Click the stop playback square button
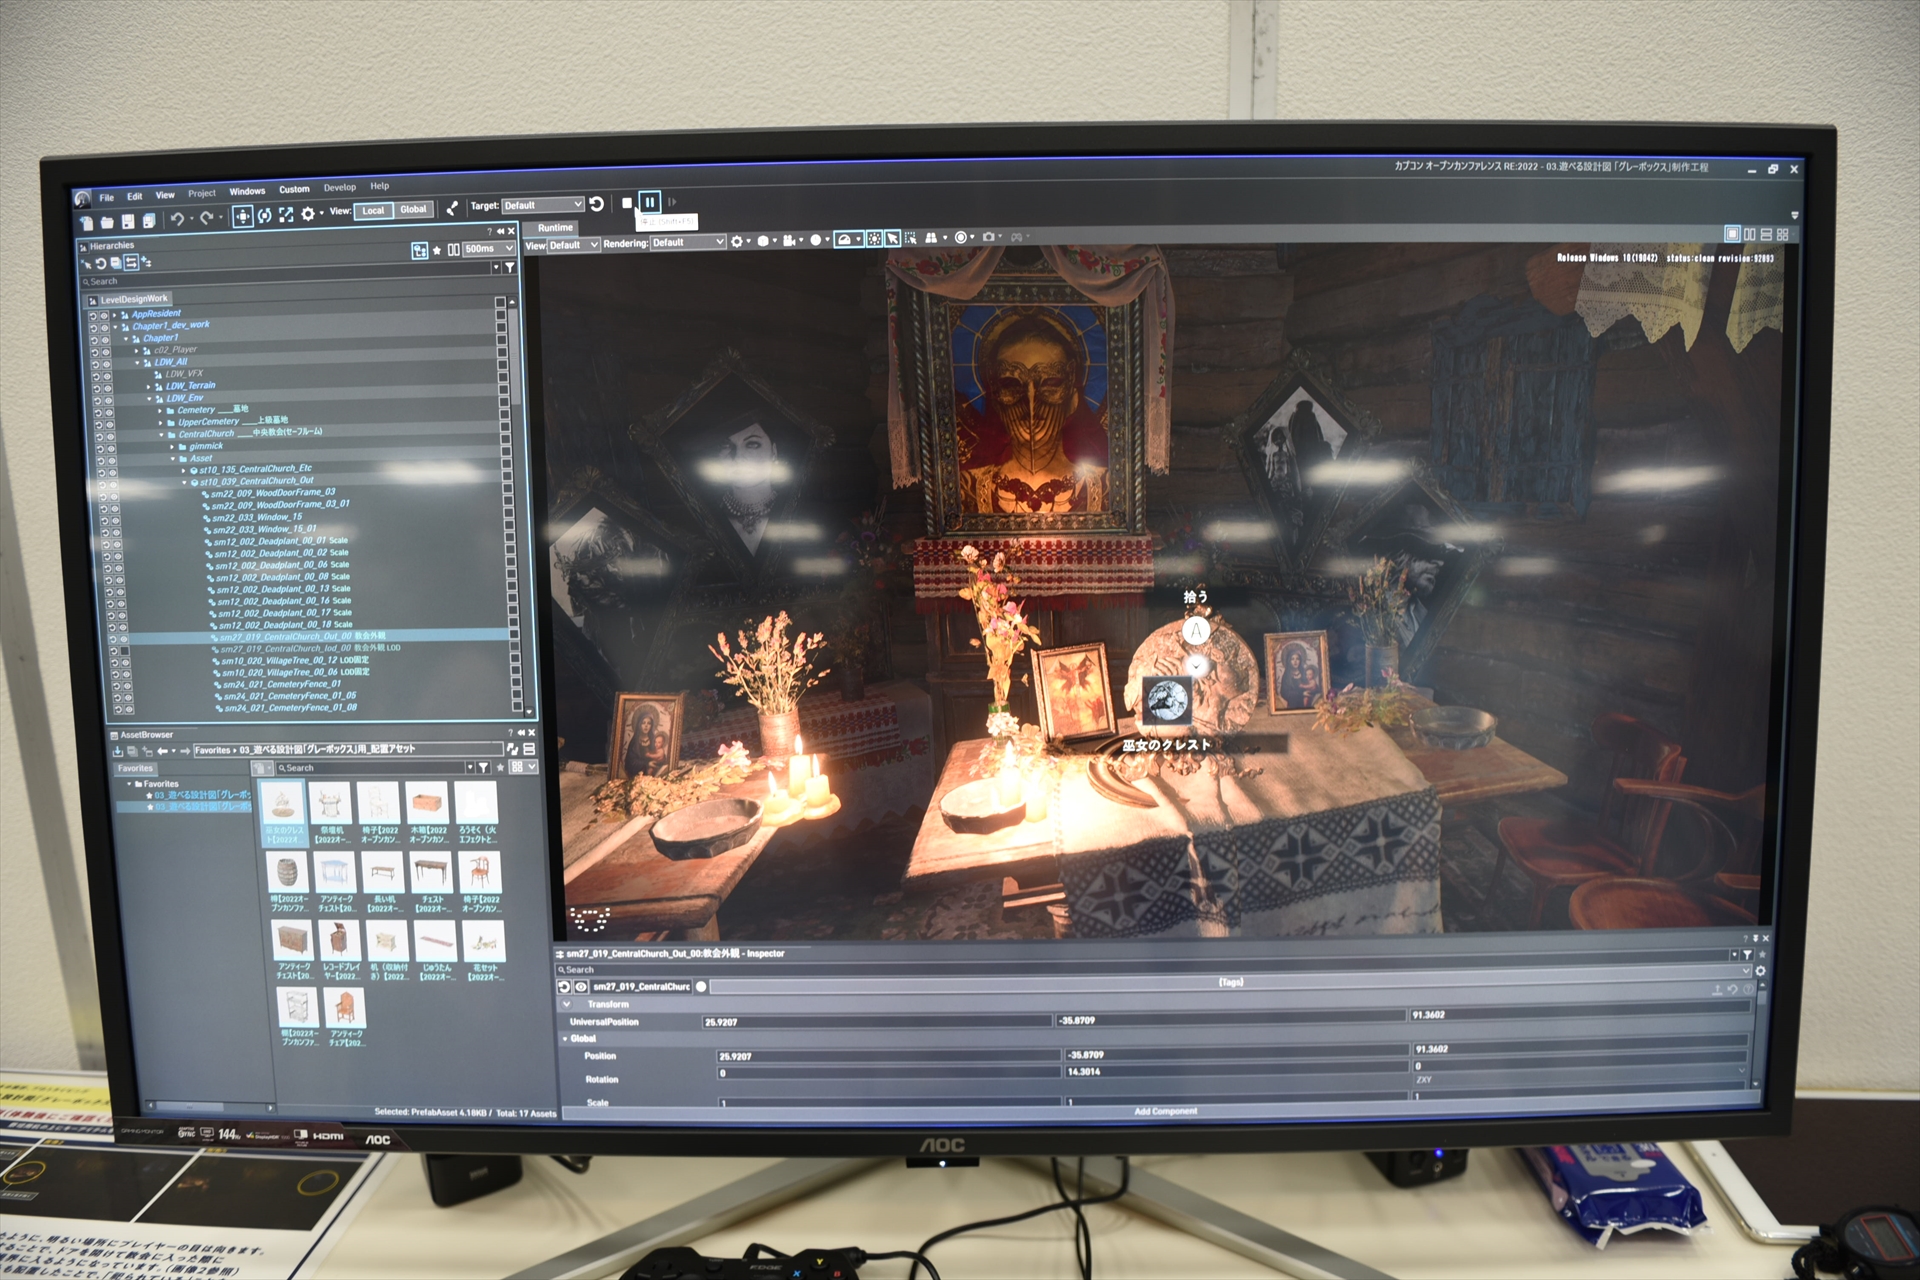The image size is (1920, 1280). coord(627,203)
